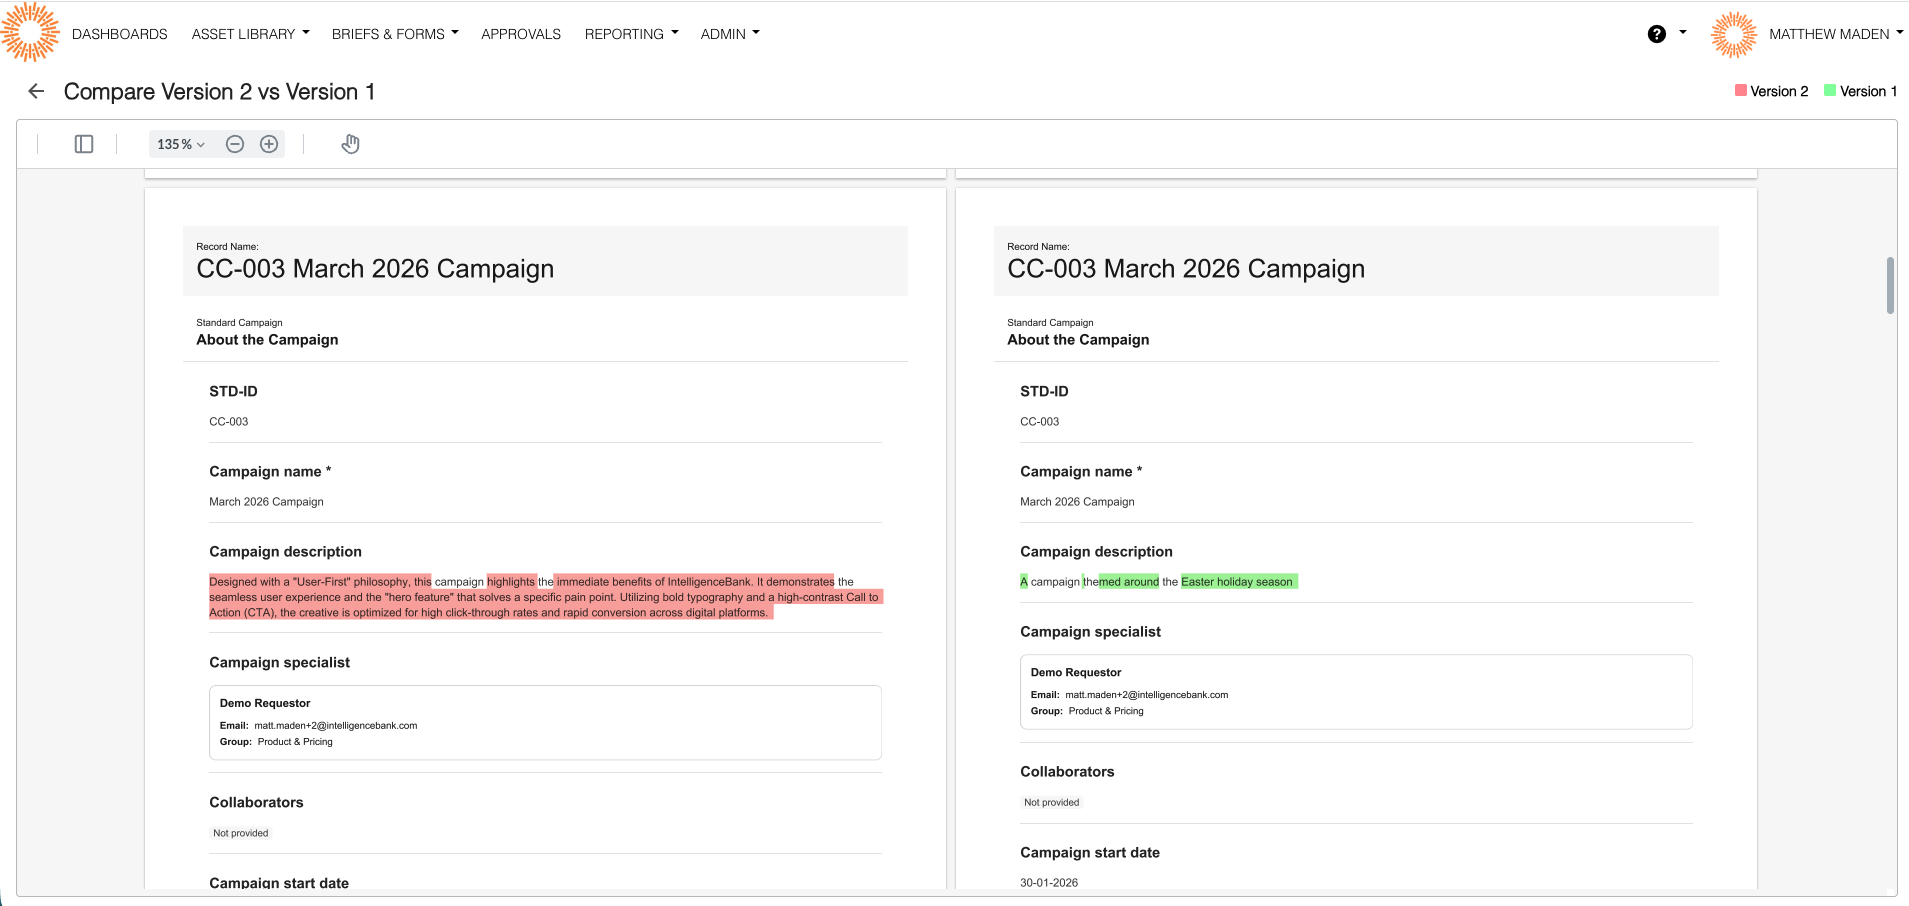Click the Demo Requestor card in Version 1
Viewport: 1909px width, 906px height.
[x=1355, y=691]
